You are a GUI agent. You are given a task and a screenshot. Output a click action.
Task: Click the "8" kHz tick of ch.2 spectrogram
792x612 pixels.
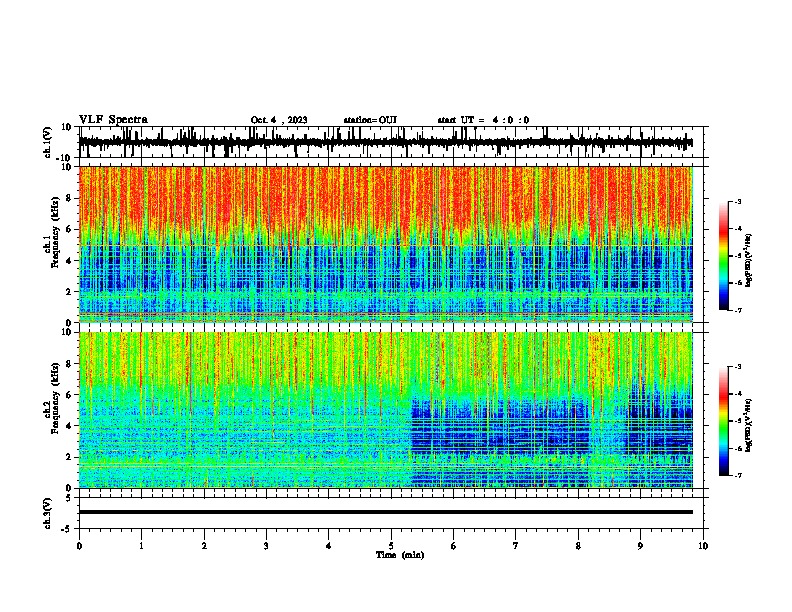click(x=70, y=364)
